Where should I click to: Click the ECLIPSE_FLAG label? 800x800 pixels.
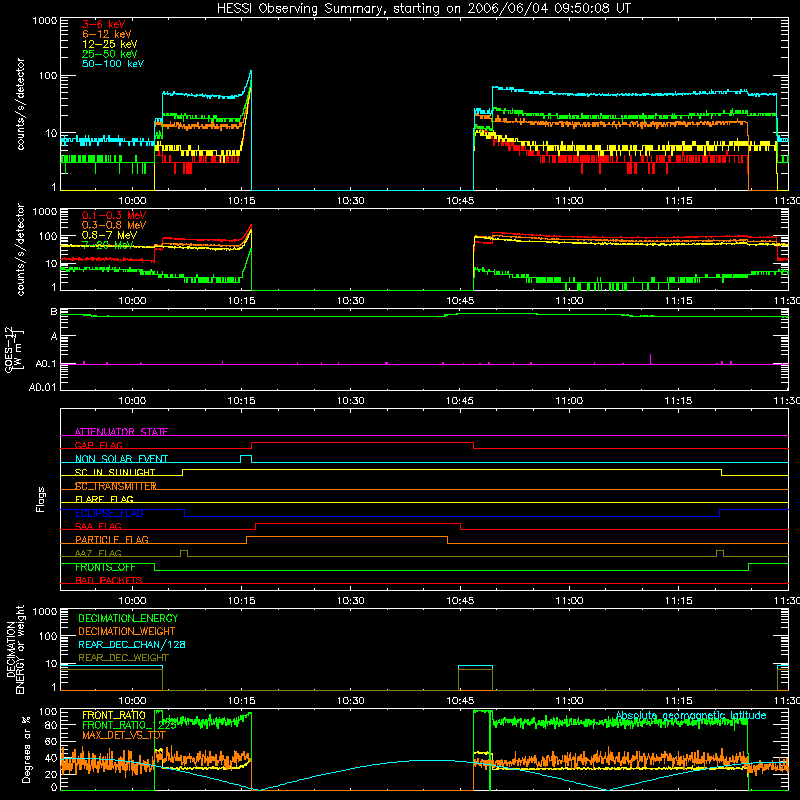(109, 513)
